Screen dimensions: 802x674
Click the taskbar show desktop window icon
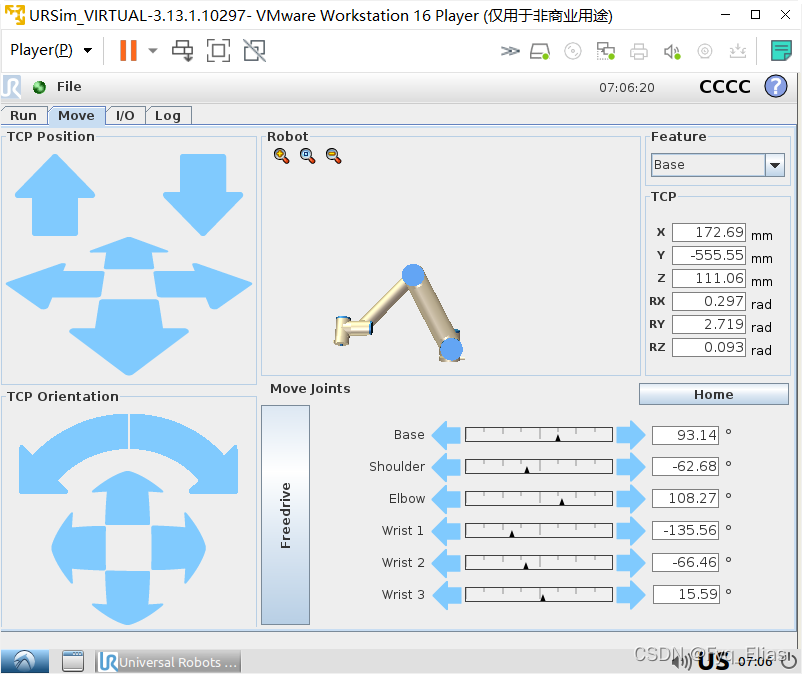click(x=73, y=661)
